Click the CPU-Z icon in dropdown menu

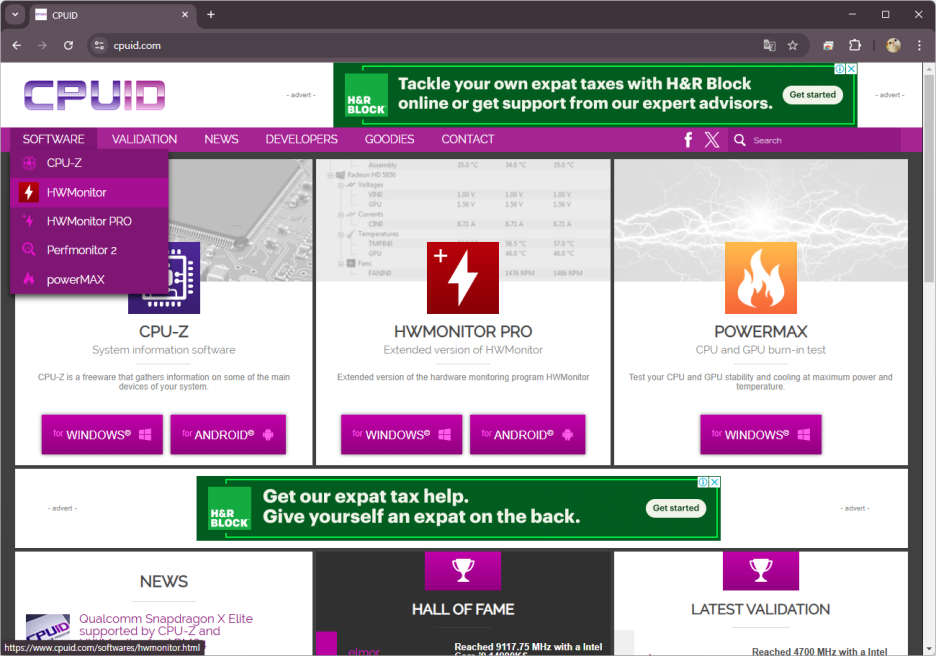click(29, 163)
